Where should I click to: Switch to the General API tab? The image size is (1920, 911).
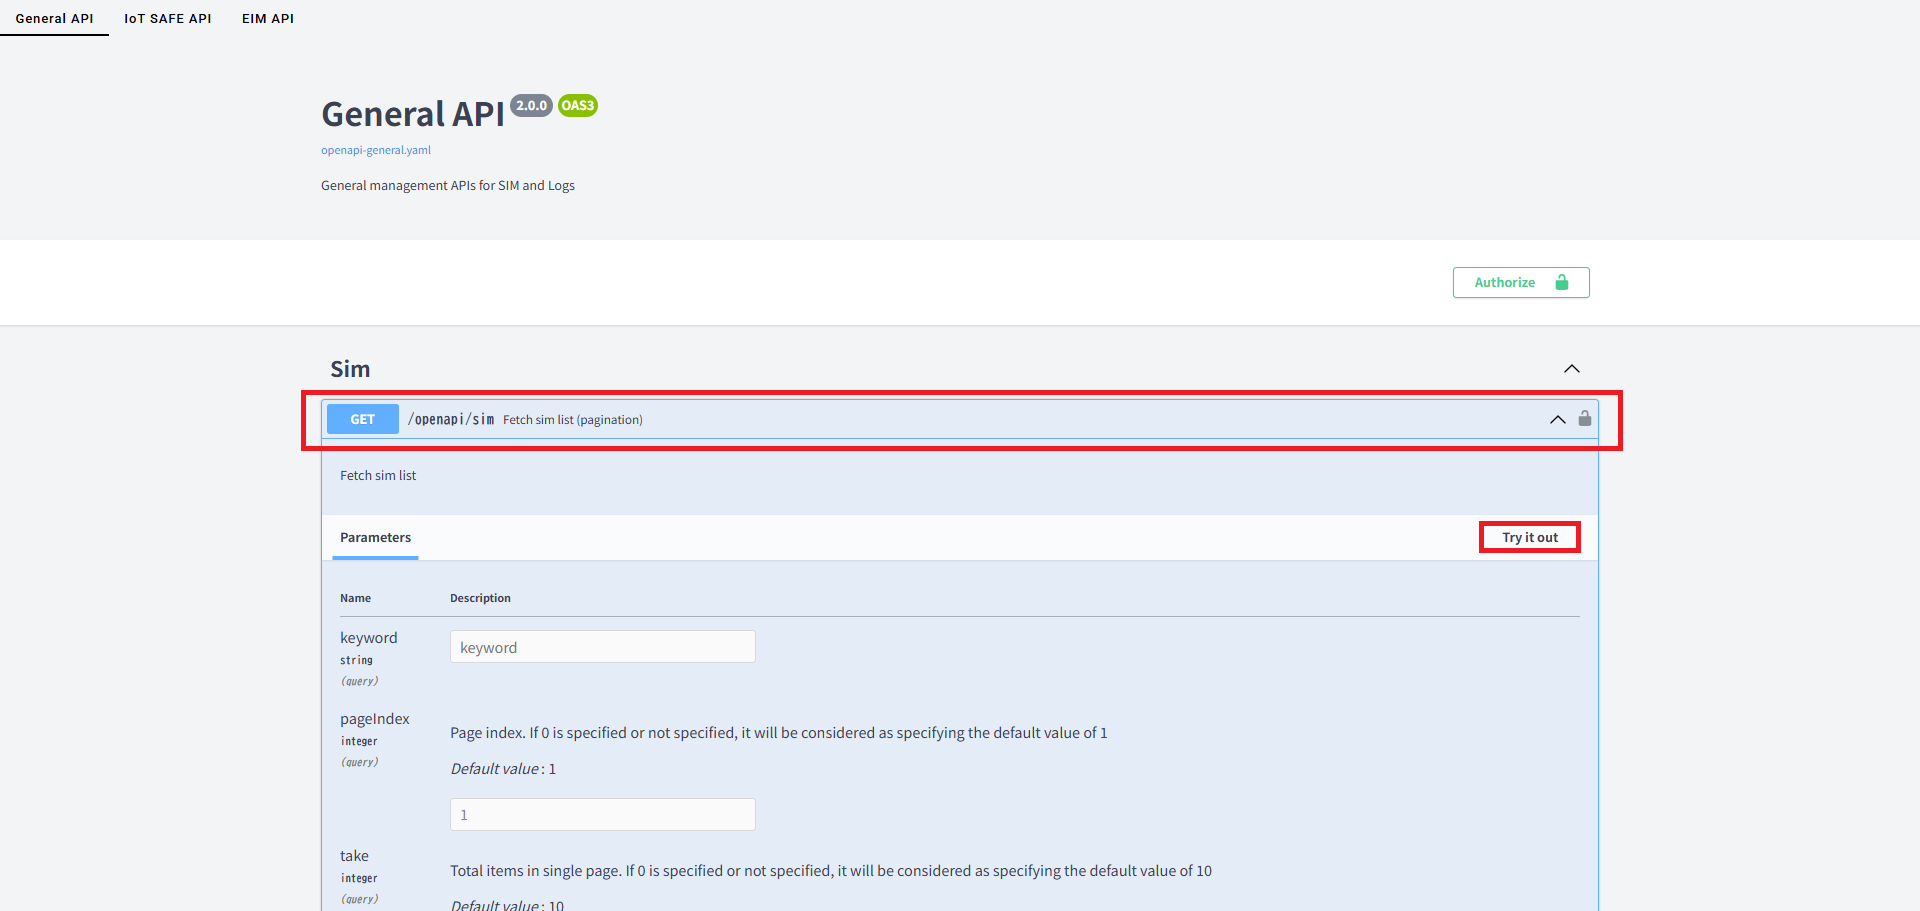point(54,18)
